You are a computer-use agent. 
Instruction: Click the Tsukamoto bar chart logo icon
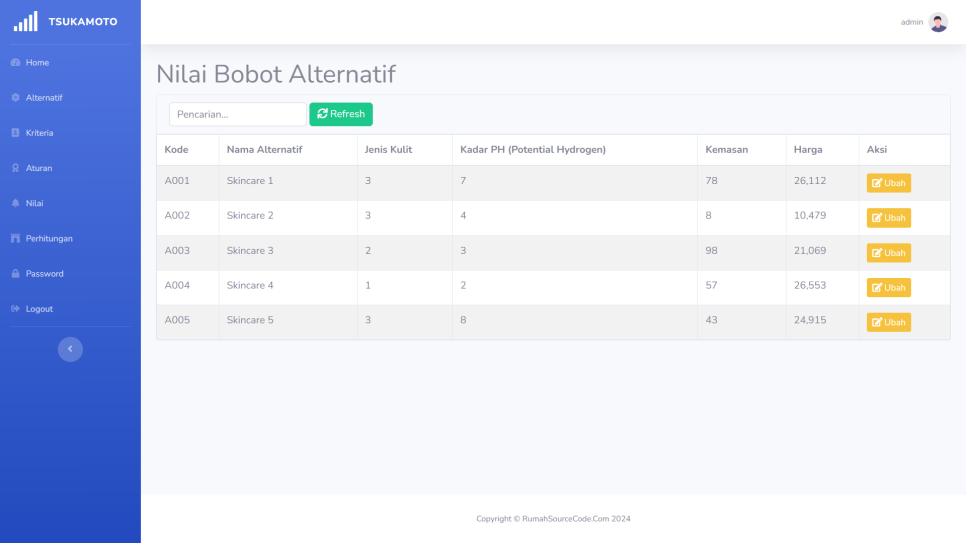point(25,21)
